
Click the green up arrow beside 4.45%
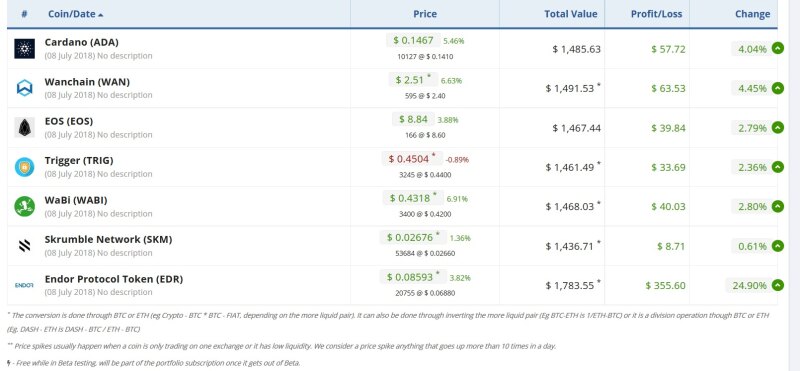[778, 88]
